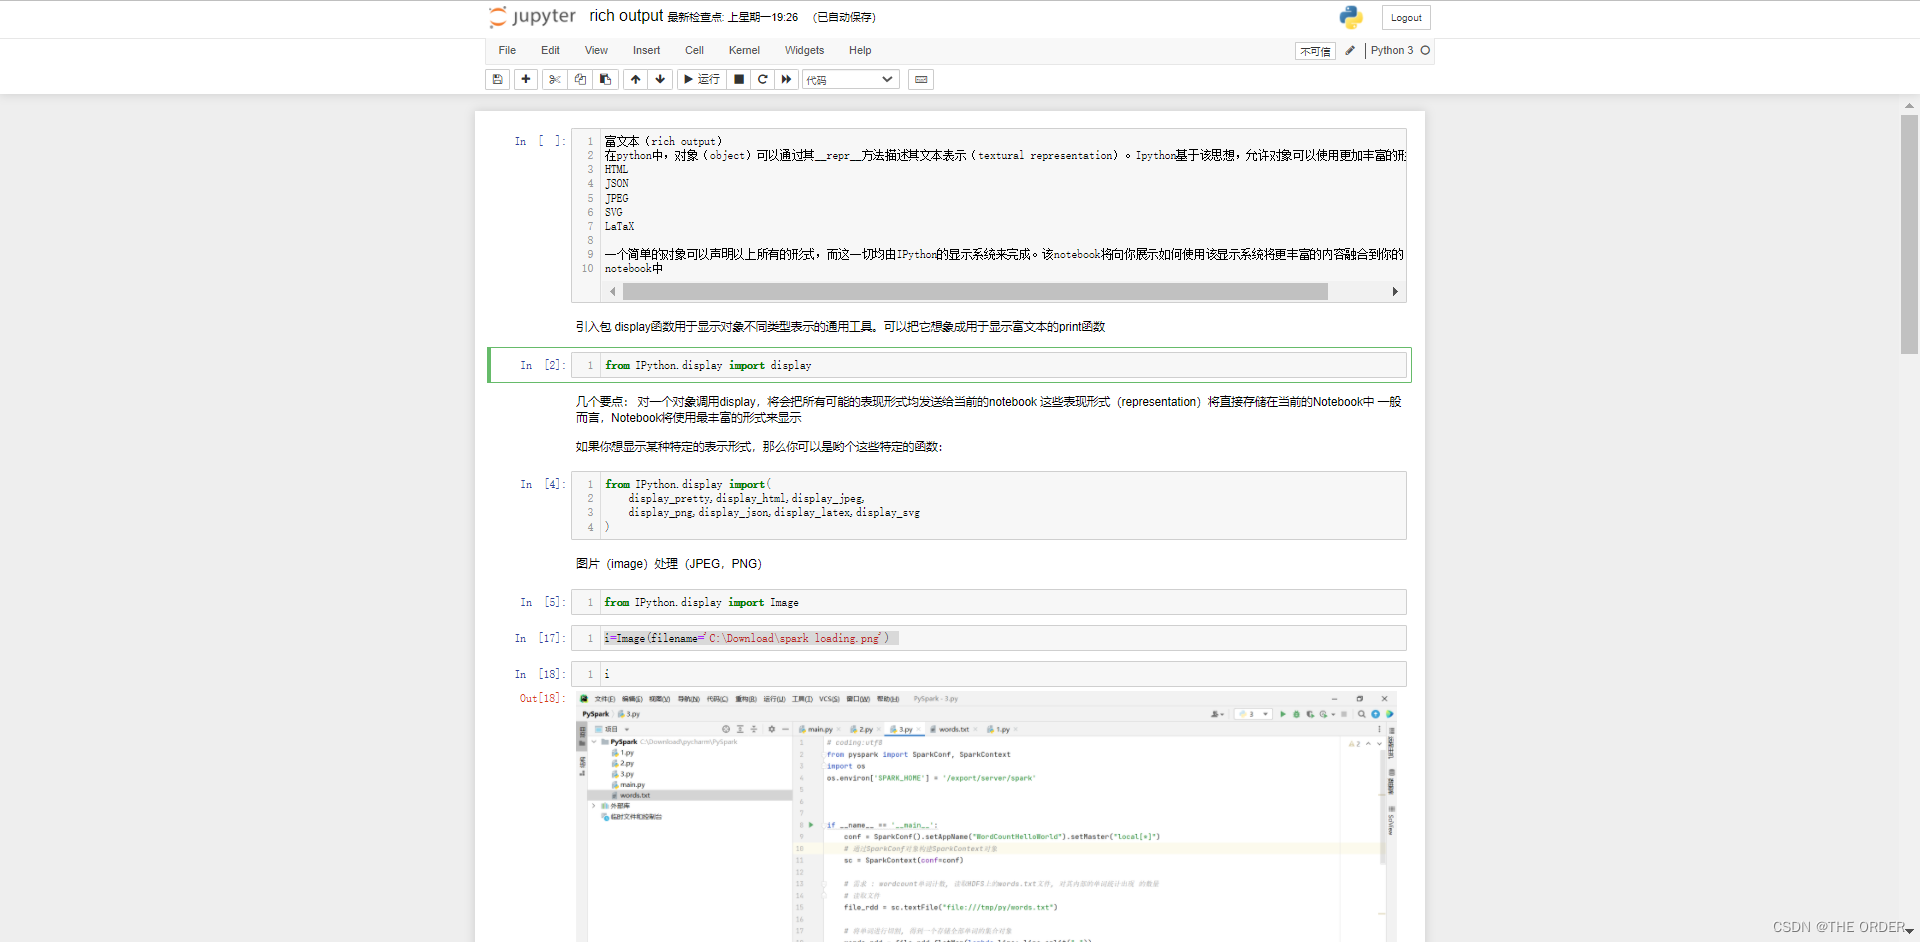Move the selected cell up
The image size is (1920, 942).
click(635, 79)
